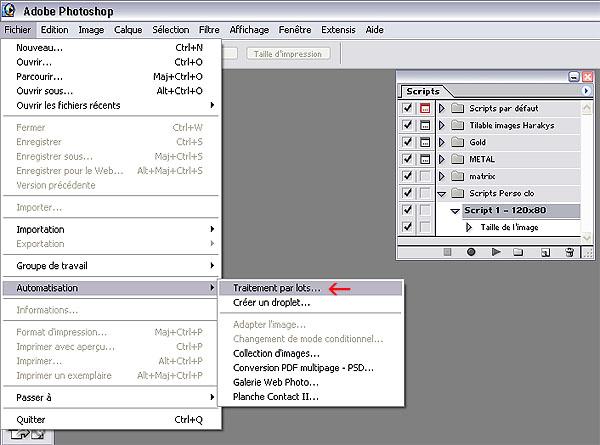Uncheck Script 1 - 120x80 checkbox
The image size is (600, 445).
point(407,210)
